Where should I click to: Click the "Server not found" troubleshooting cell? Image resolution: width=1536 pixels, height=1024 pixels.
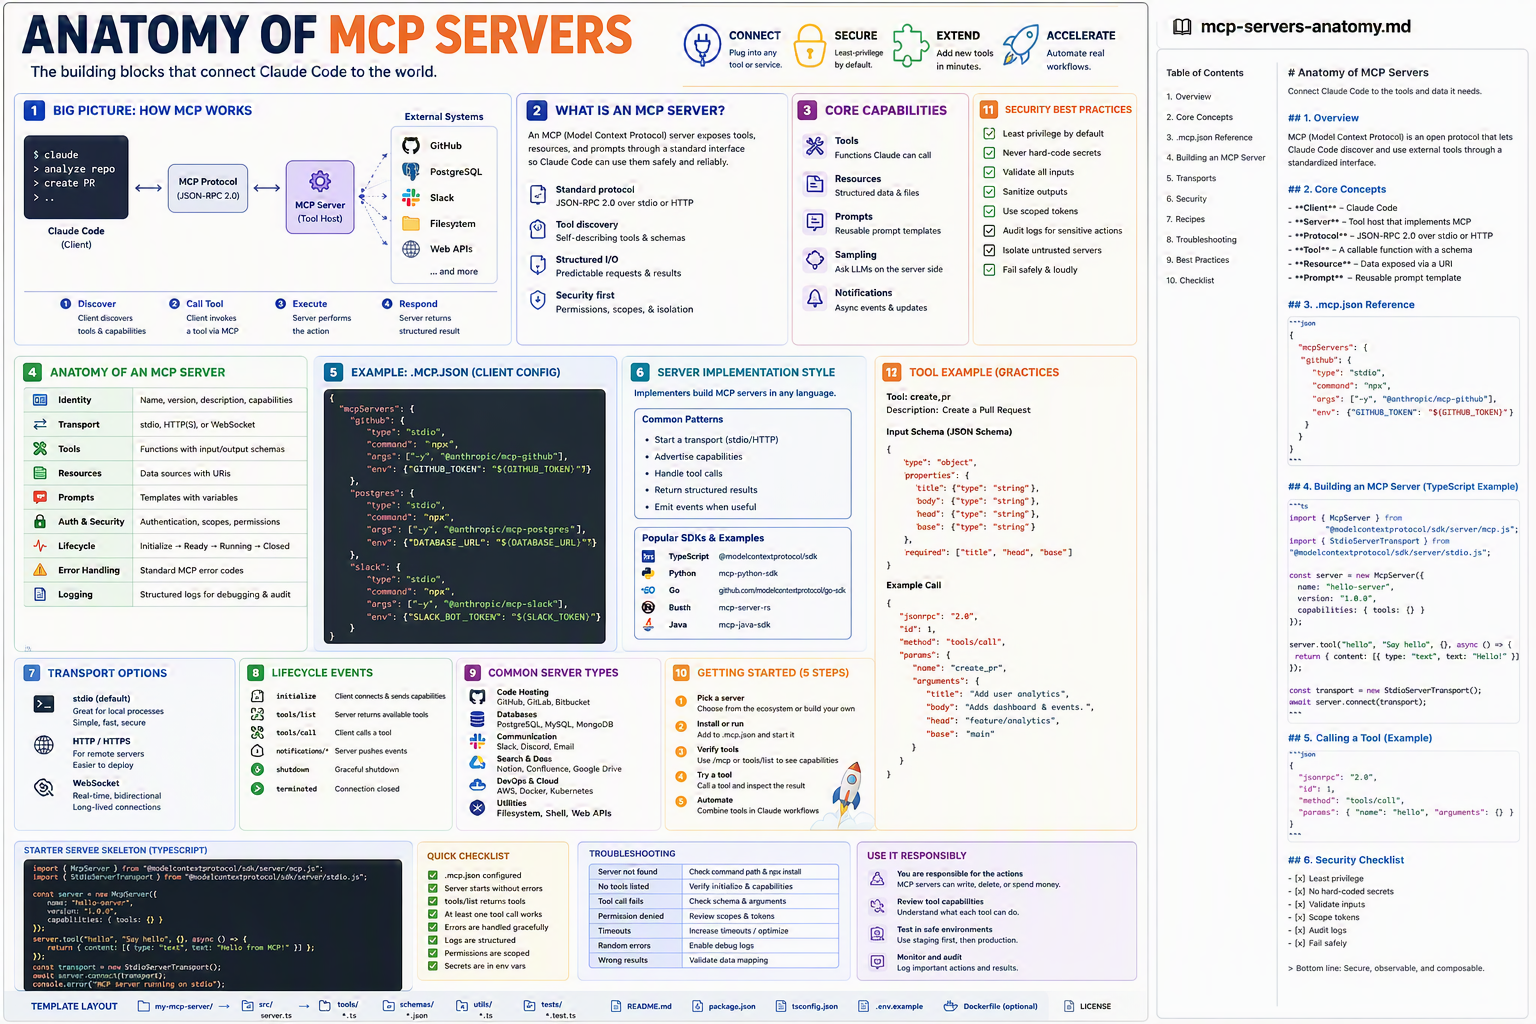[634, 872]
